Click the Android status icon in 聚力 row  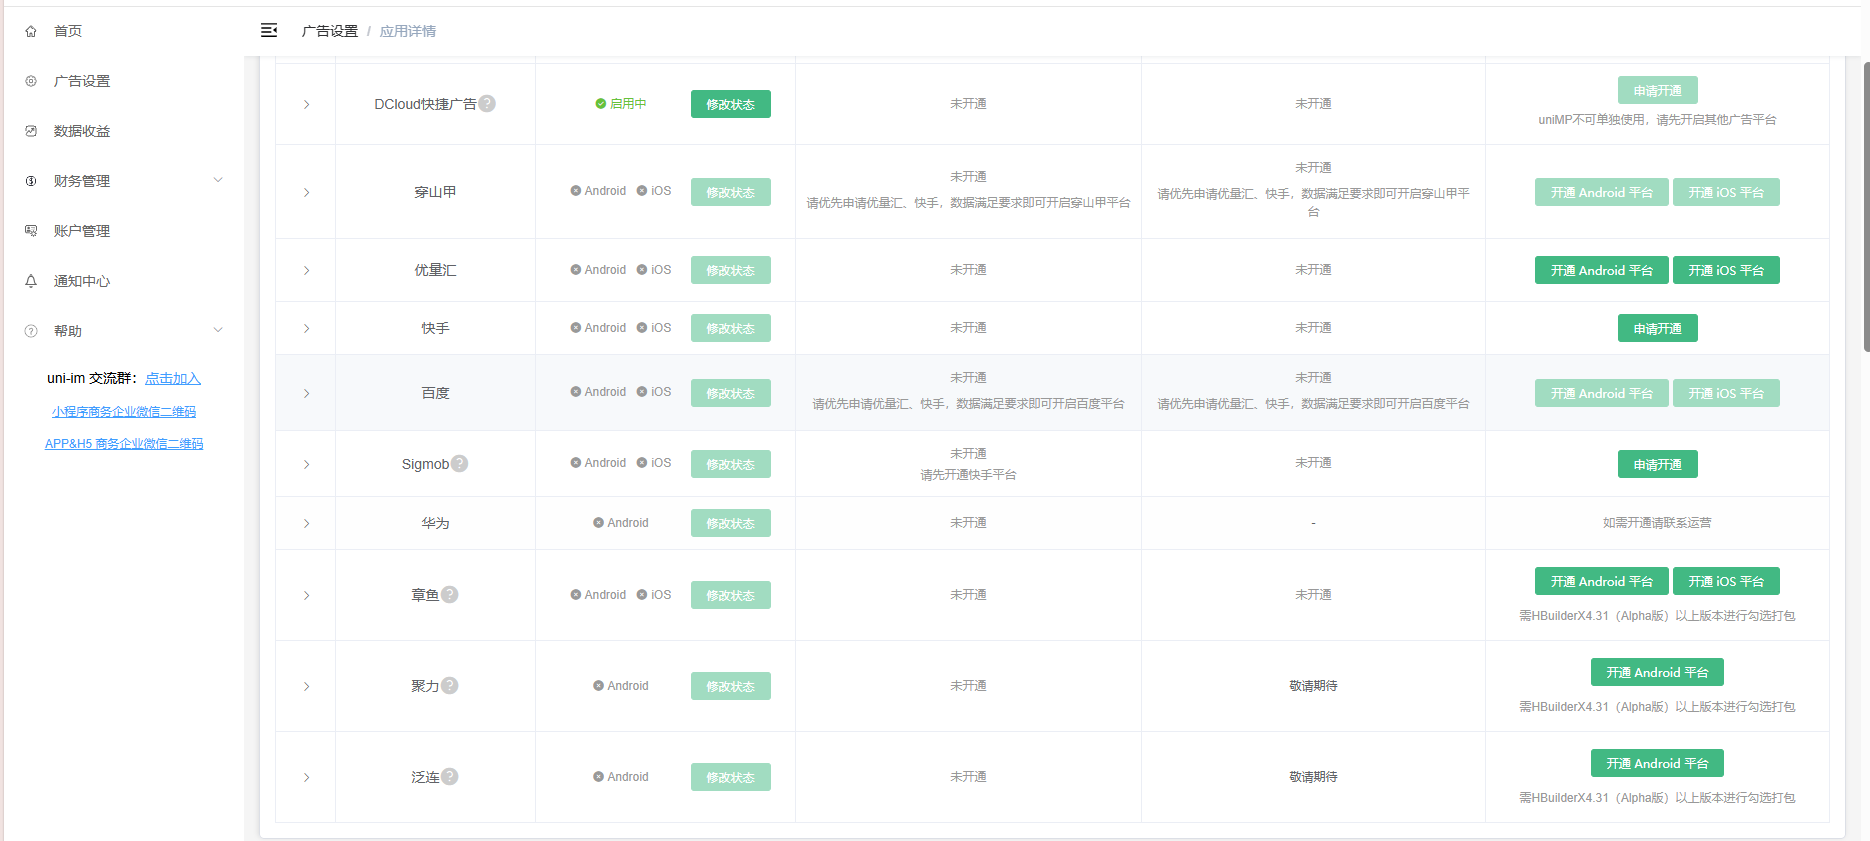click(598, 685)
